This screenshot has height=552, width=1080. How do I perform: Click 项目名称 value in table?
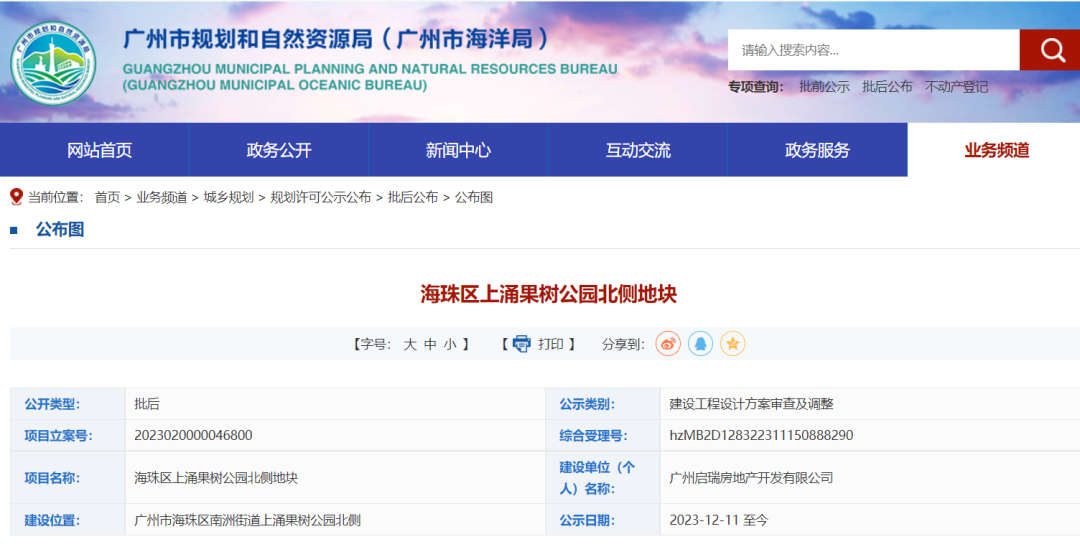(216, 478)
